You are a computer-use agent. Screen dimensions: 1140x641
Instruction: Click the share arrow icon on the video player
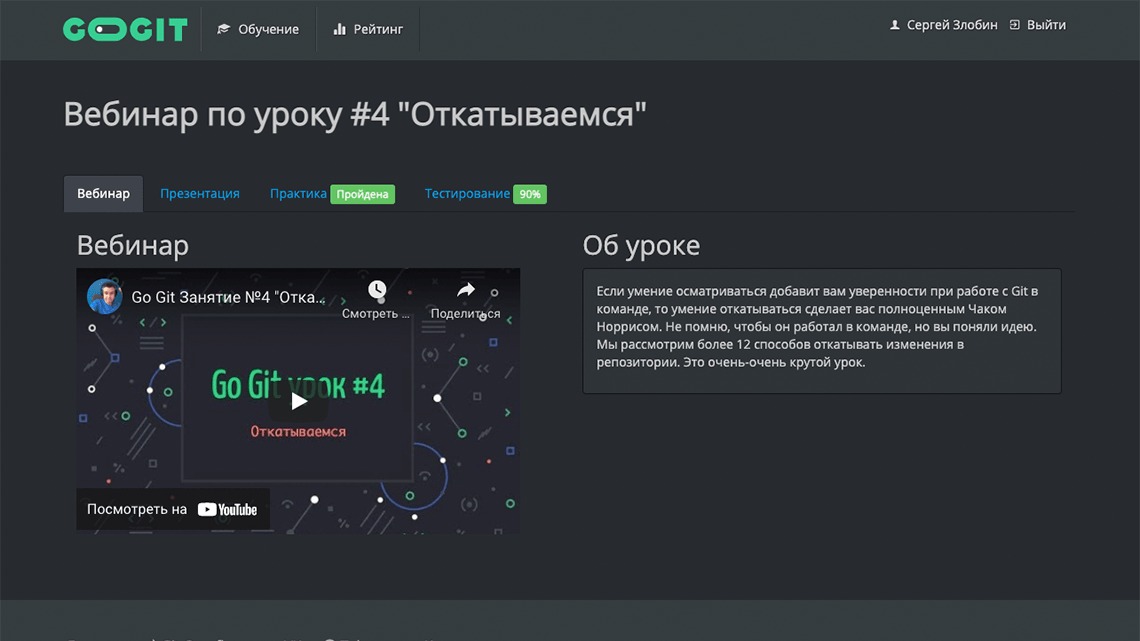click(x=464, y=289)
